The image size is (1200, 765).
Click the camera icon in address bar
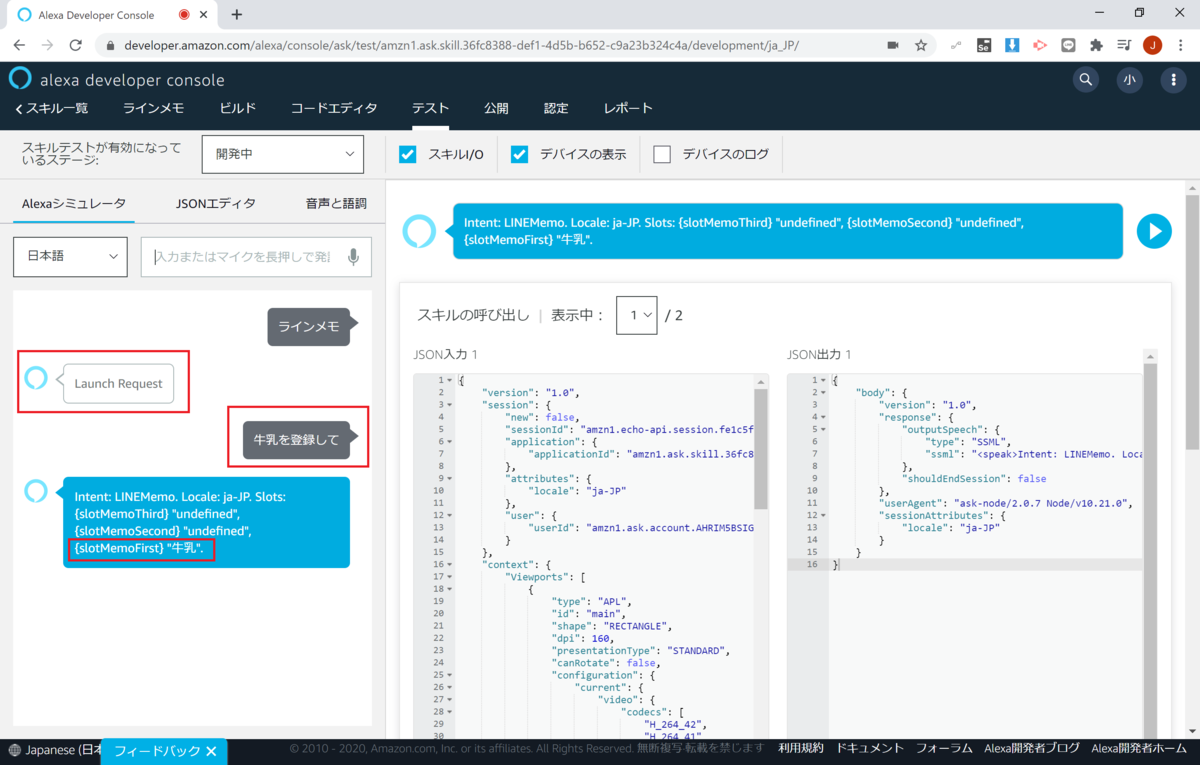(x=893, y=45)
